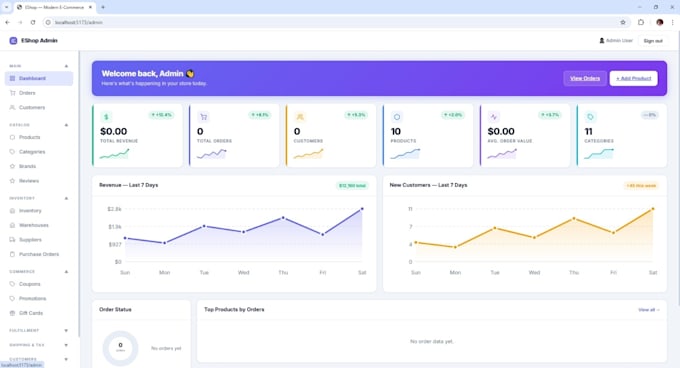The height and width of the screenshot is (368, 680).
Task: Click the tag icon on Categories card
Action: pos(590,117)
